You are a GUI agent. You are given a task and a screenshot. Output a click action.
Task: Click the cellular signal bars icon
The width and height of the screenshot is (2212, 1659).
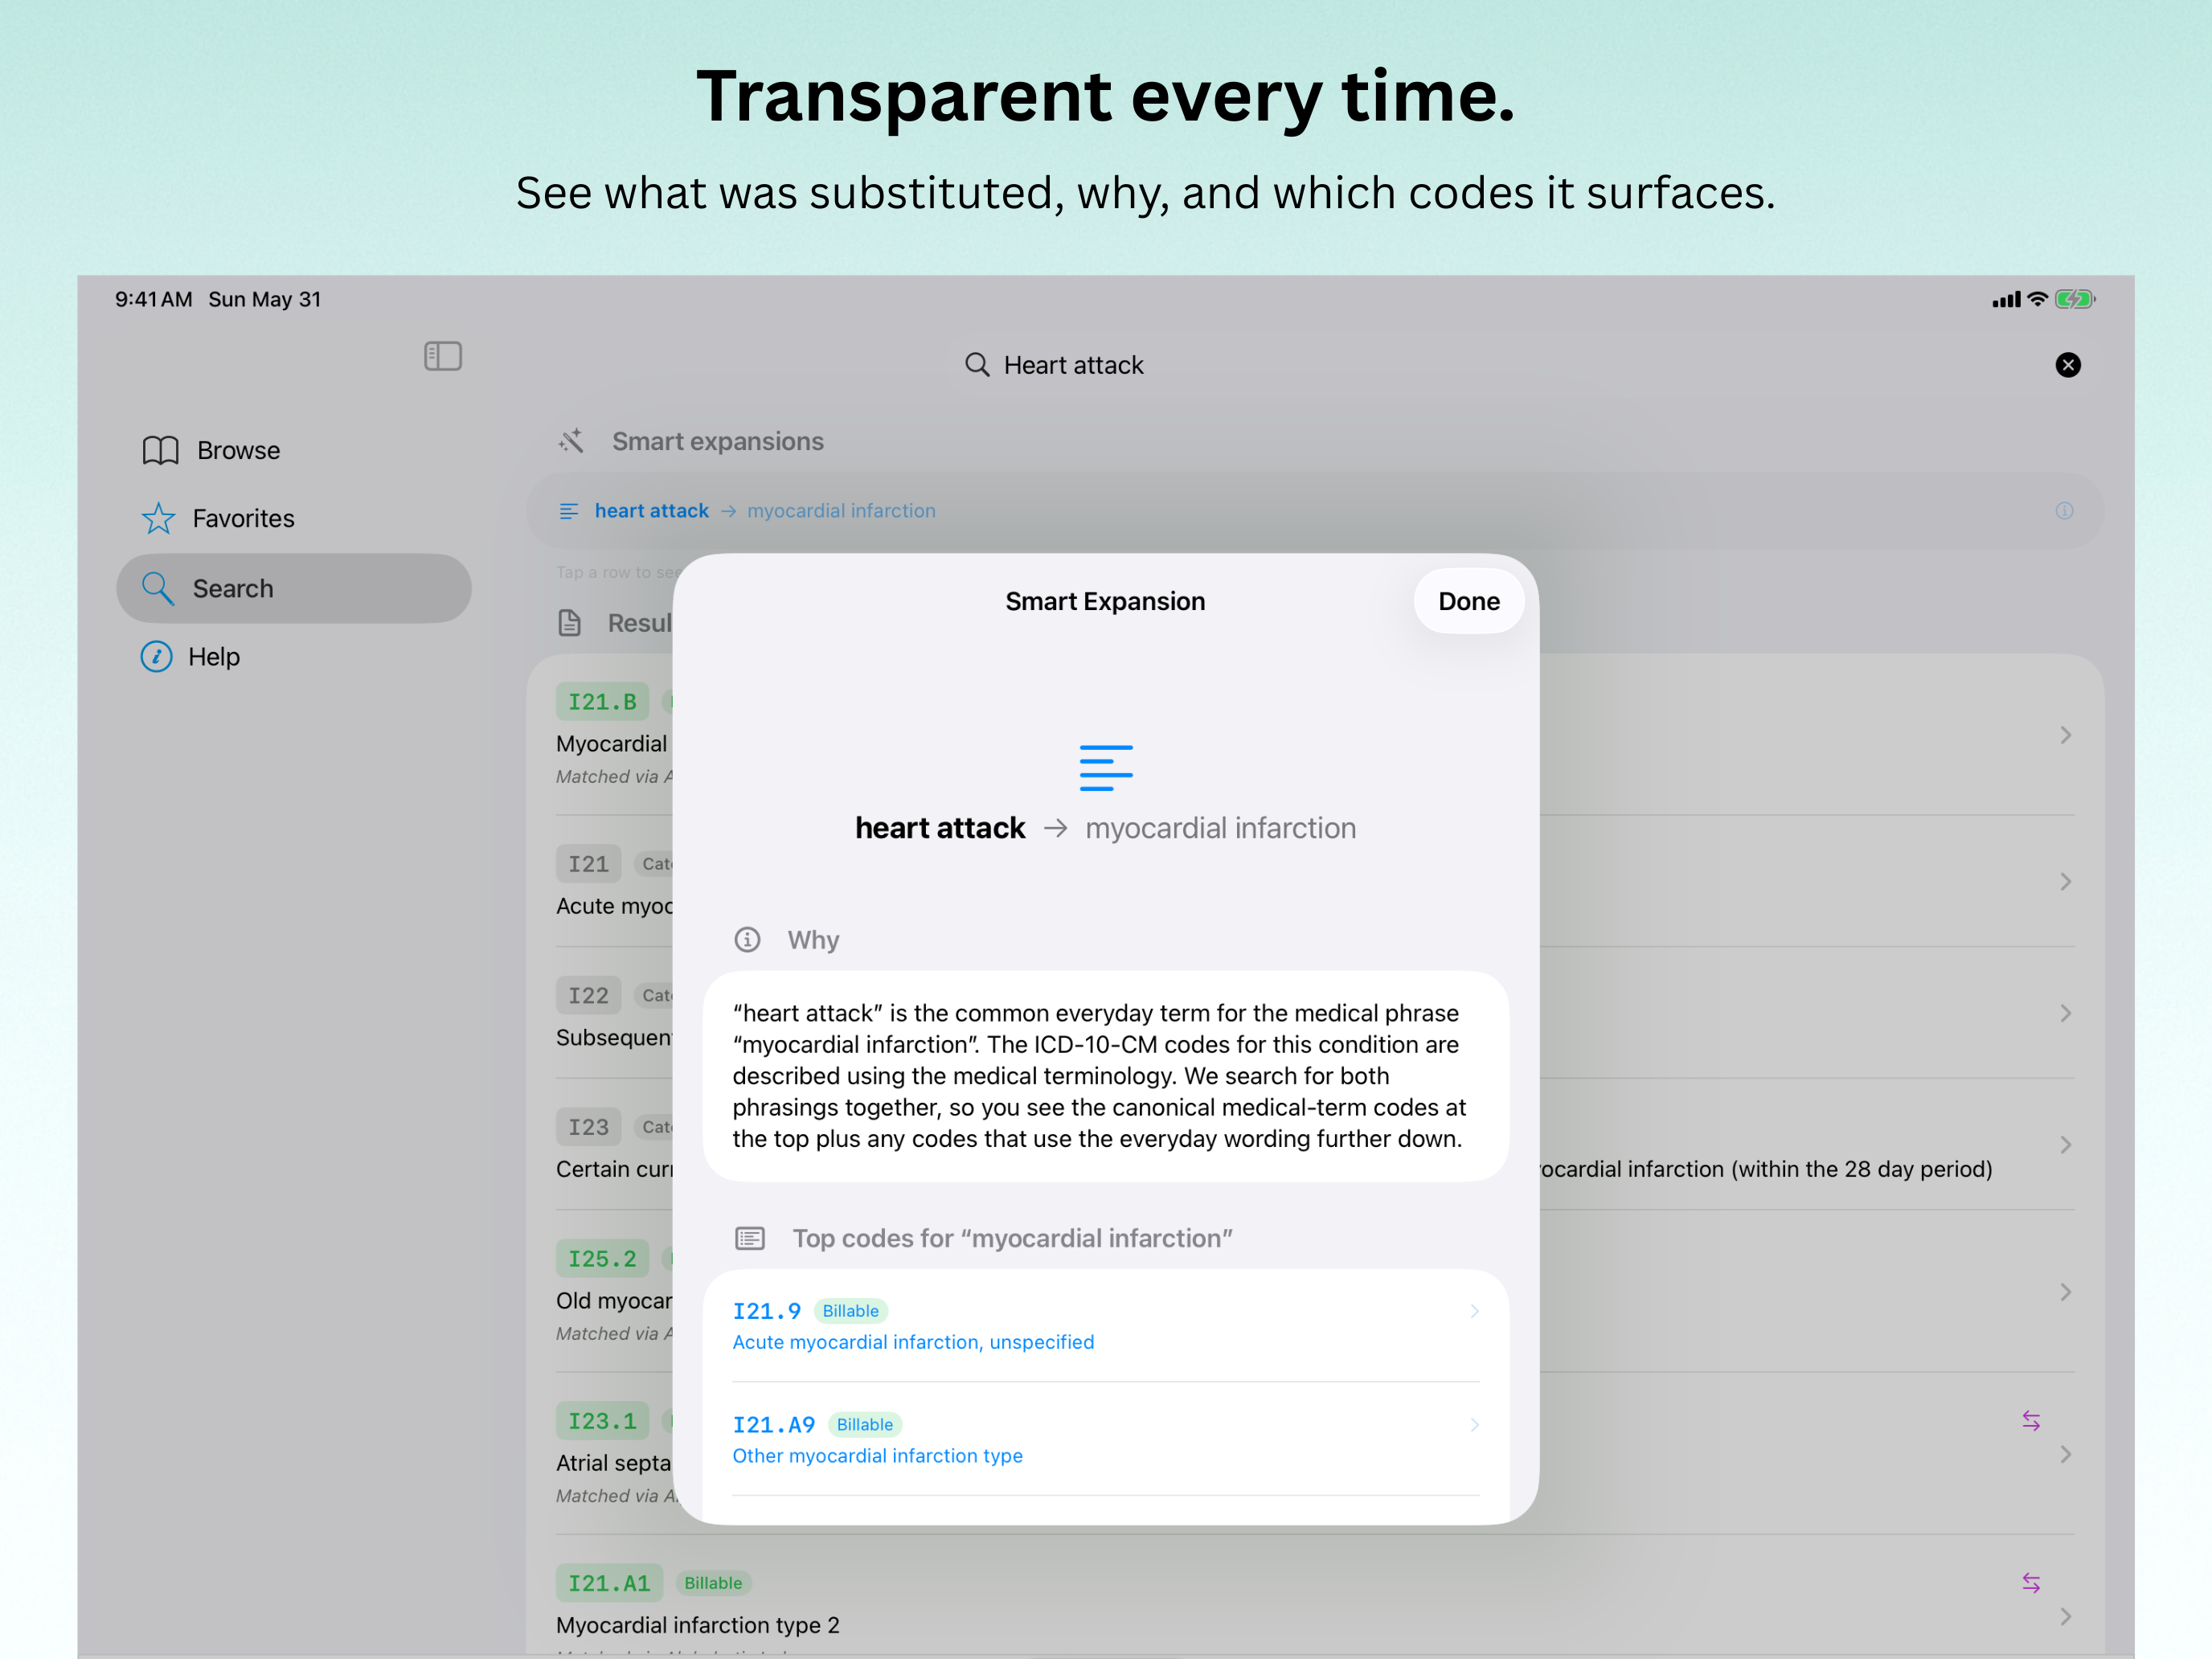2006,299
